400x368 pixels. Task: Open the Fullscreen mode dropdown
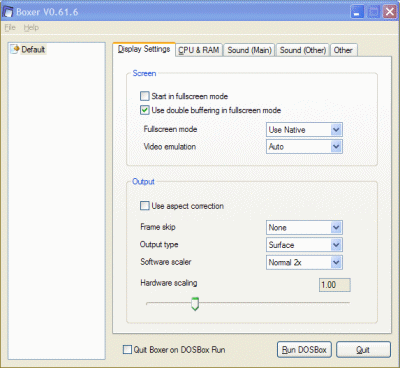pos(304,130)
